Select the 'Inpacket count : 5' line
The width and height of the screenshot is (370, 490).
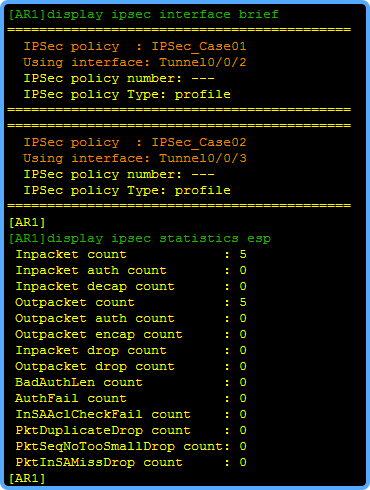point(131,255)
